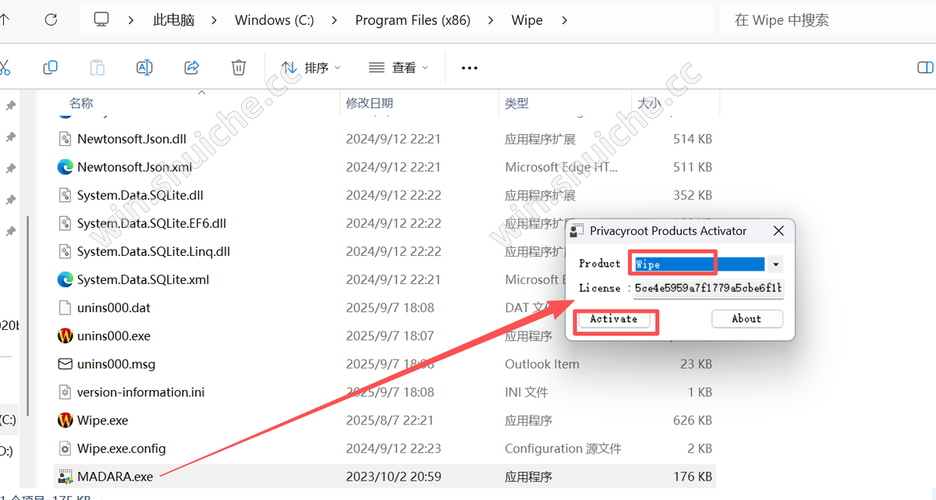Select the Wipe.exe.config file name
Screen dimensions: 936x500
[x=121, y=449]
